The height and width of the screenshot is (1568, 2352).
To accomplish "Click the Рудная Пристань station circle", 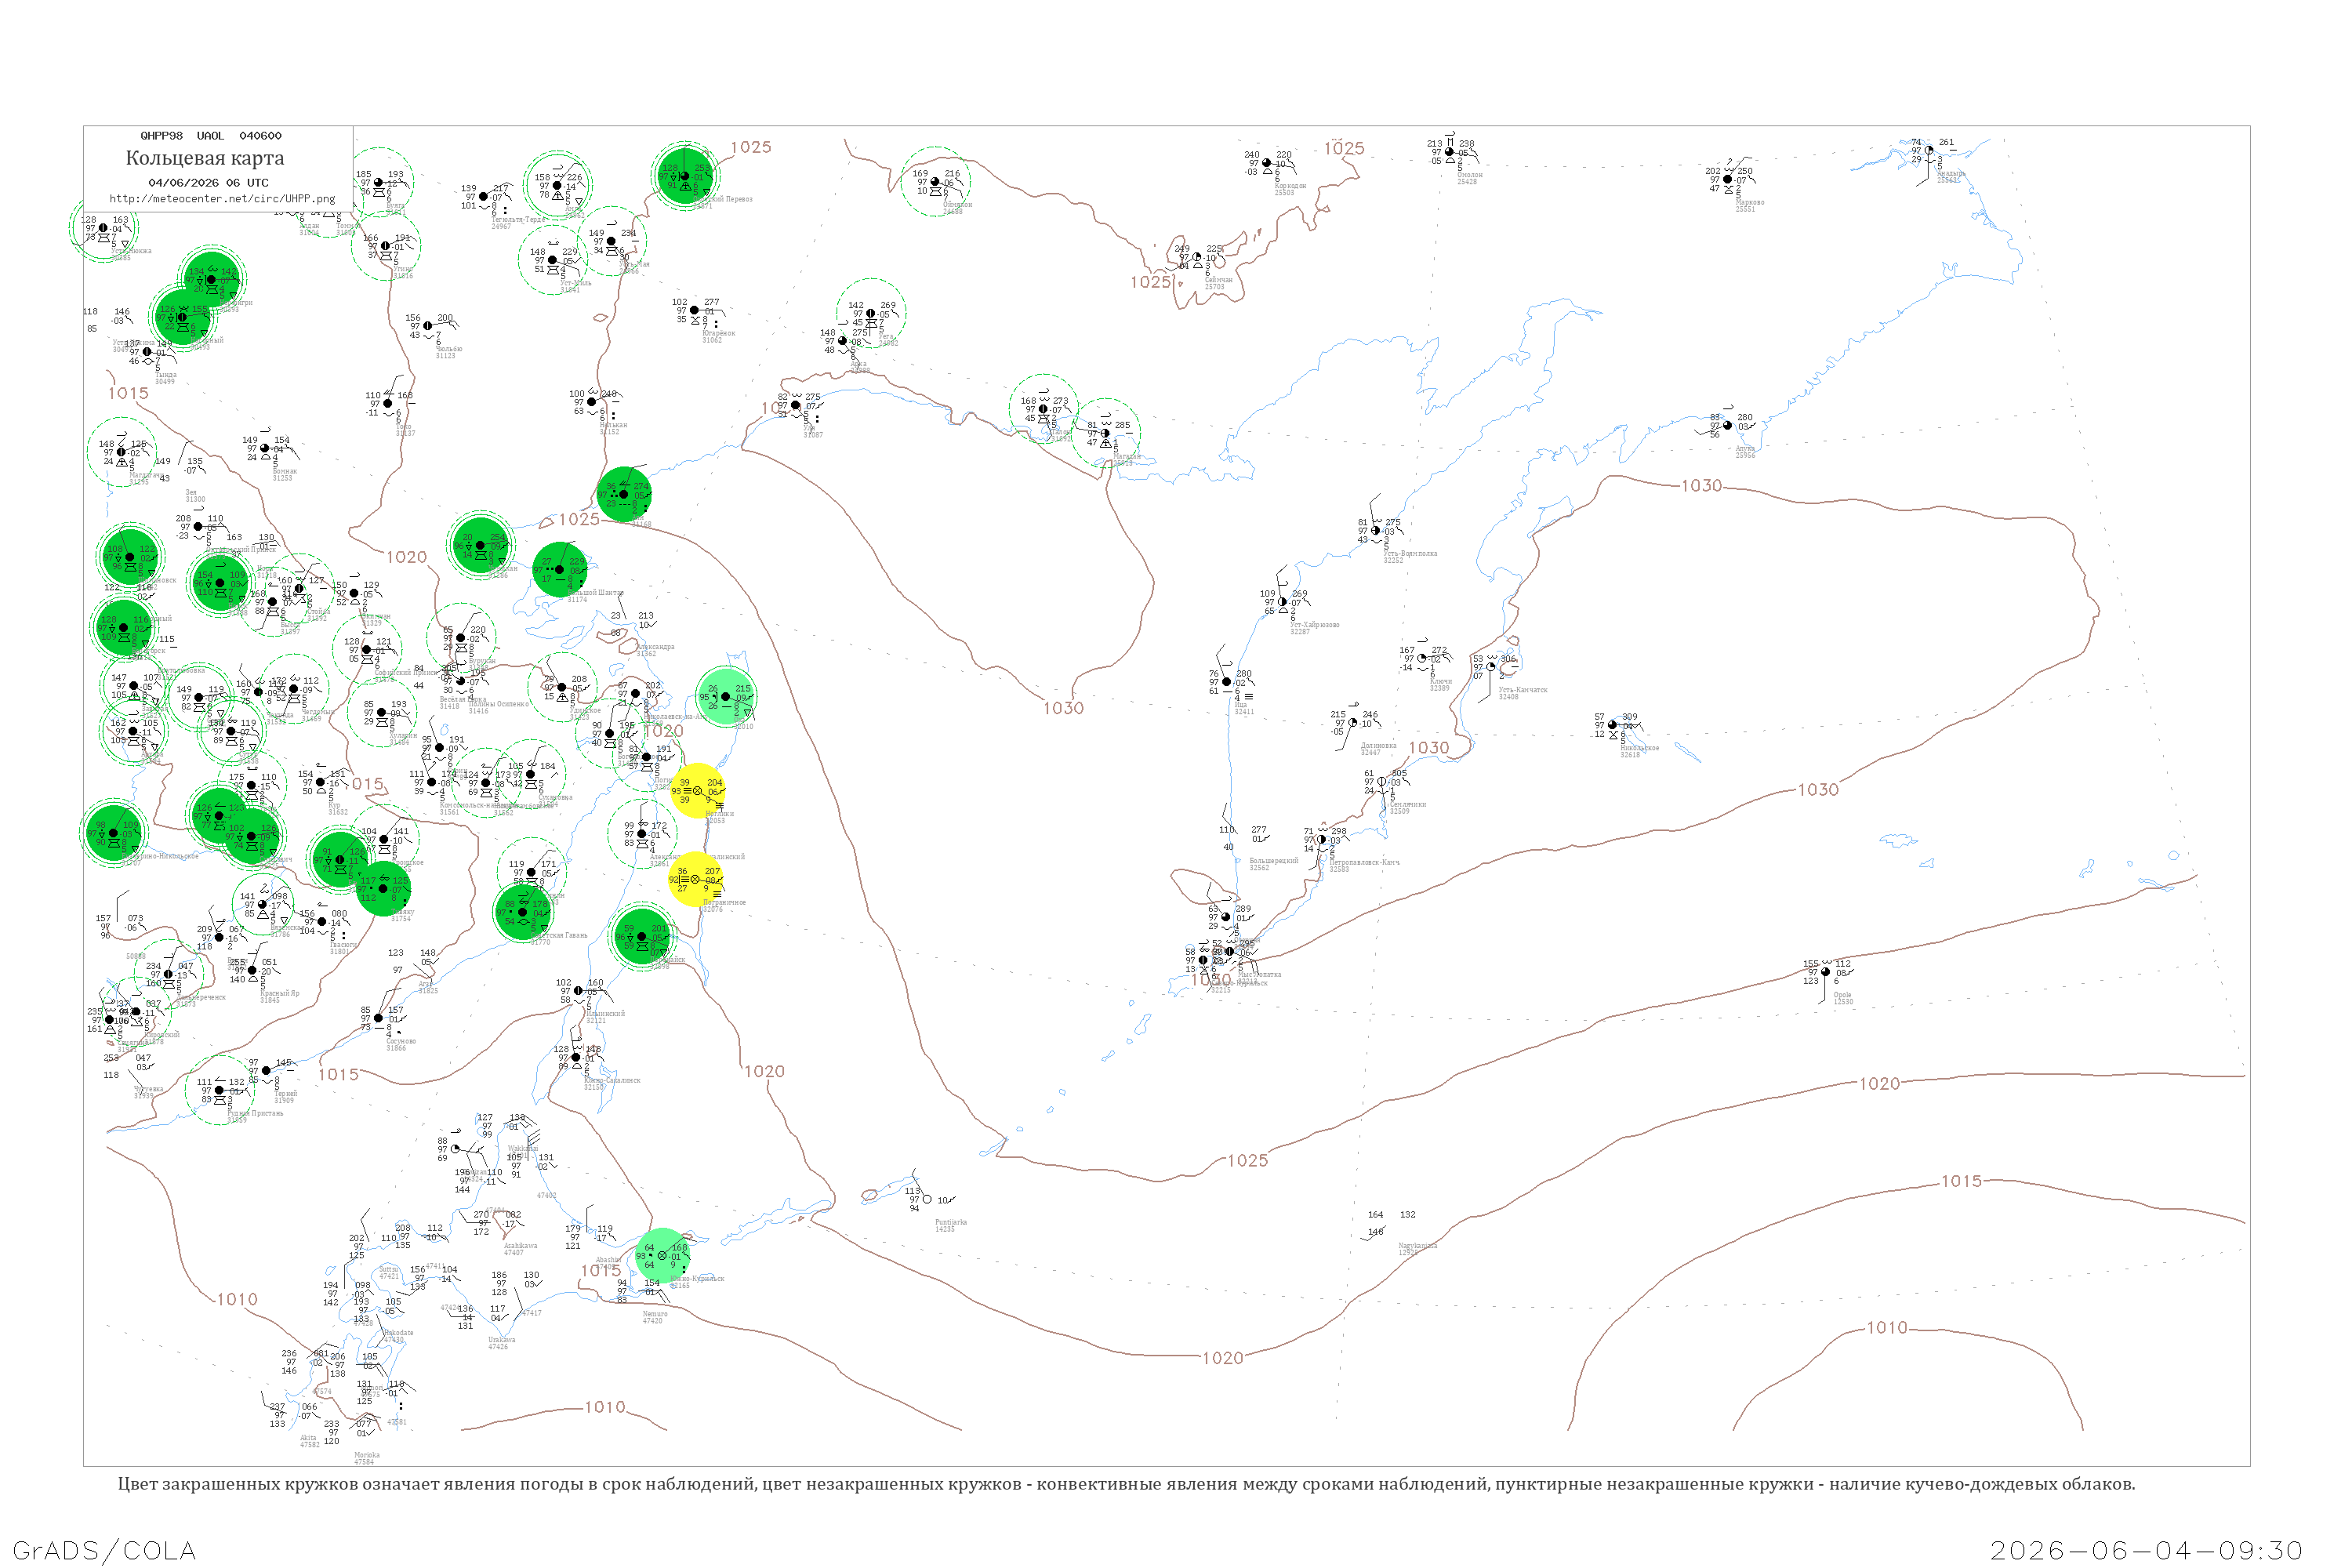I will pos(219,1090).
